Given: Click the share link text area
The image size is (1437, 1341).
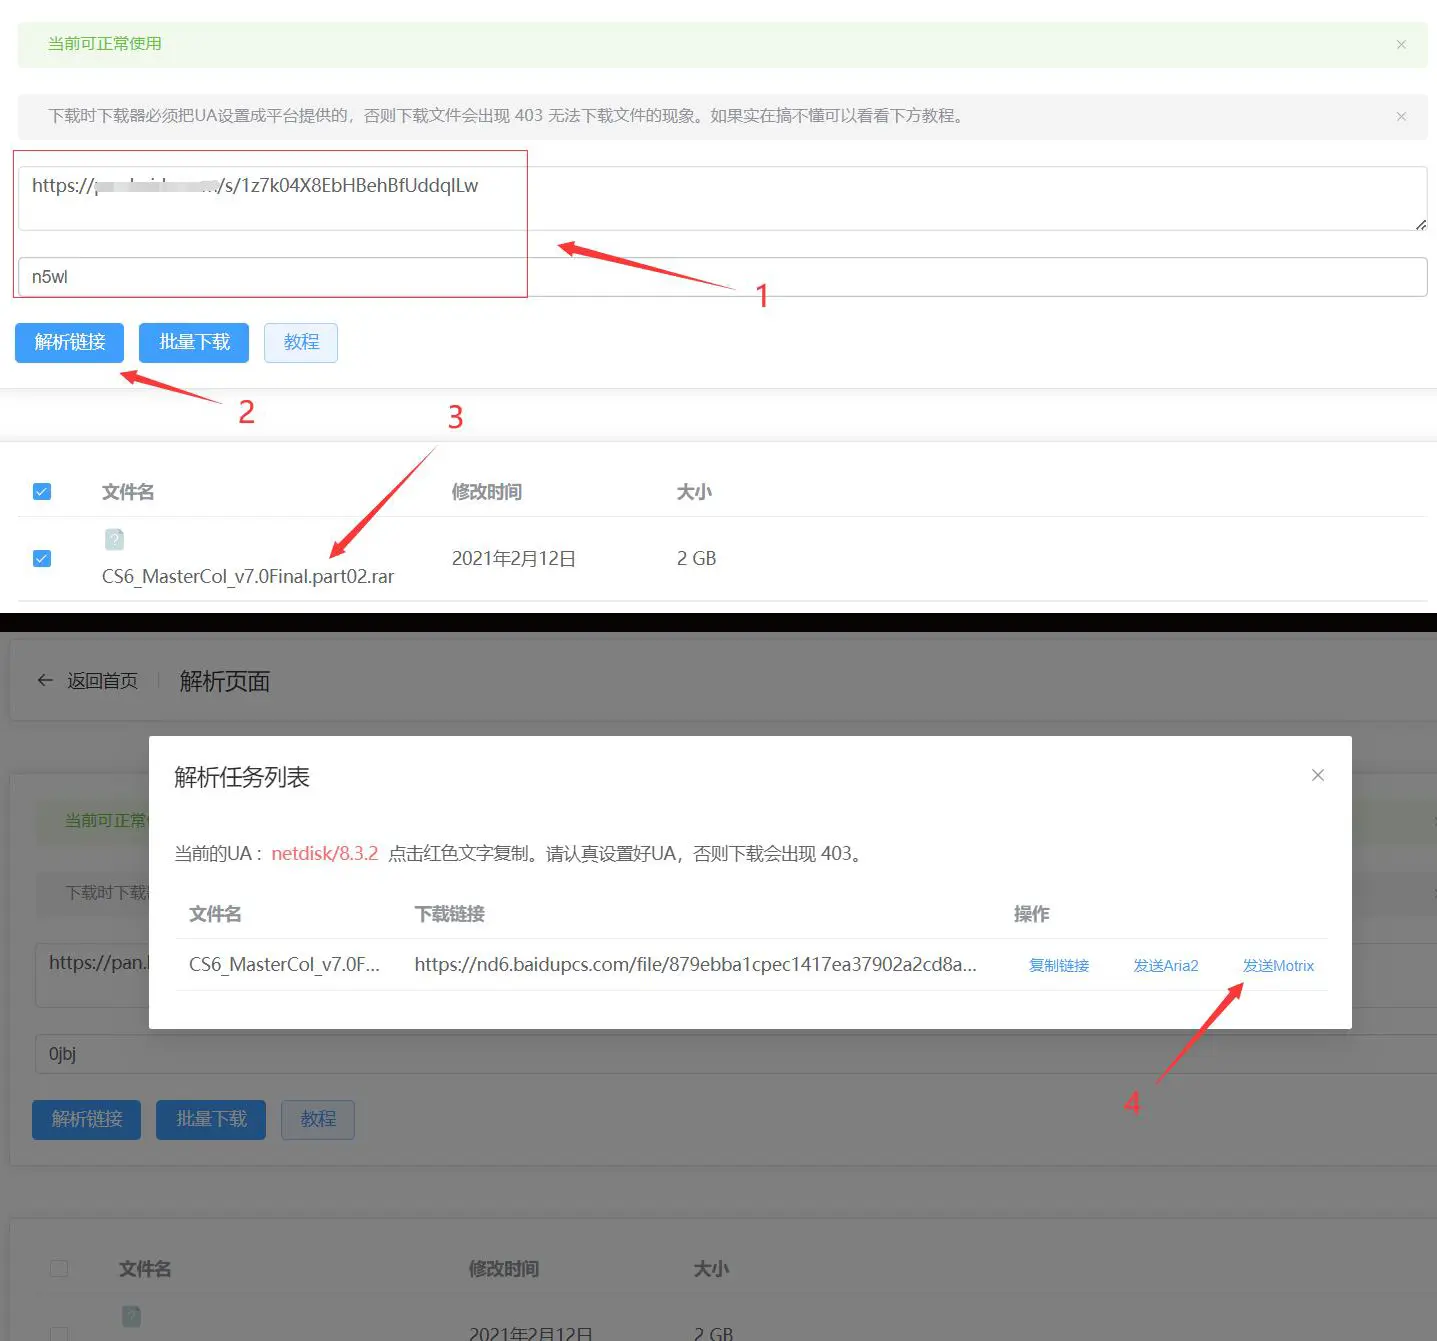Looking at the screenshot, I should [722, 198].
